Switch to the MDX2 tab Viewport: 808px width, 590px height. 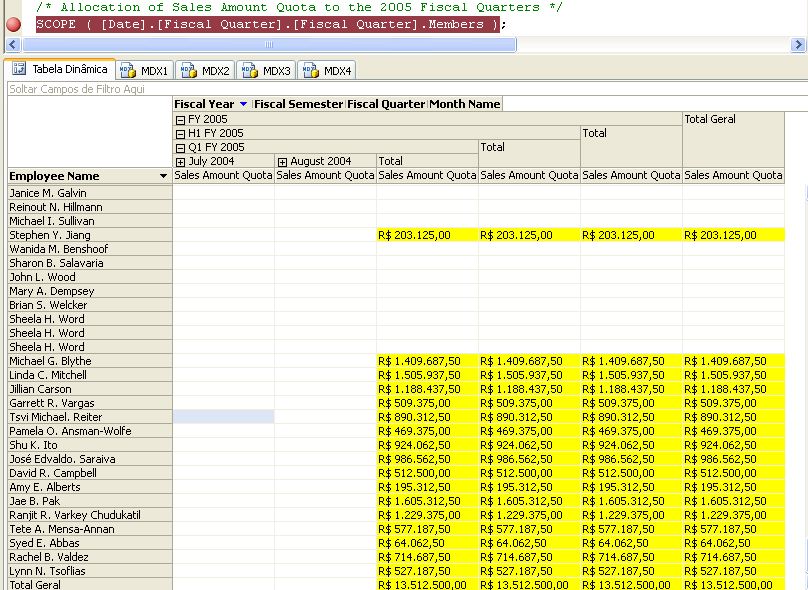(210, 69)
